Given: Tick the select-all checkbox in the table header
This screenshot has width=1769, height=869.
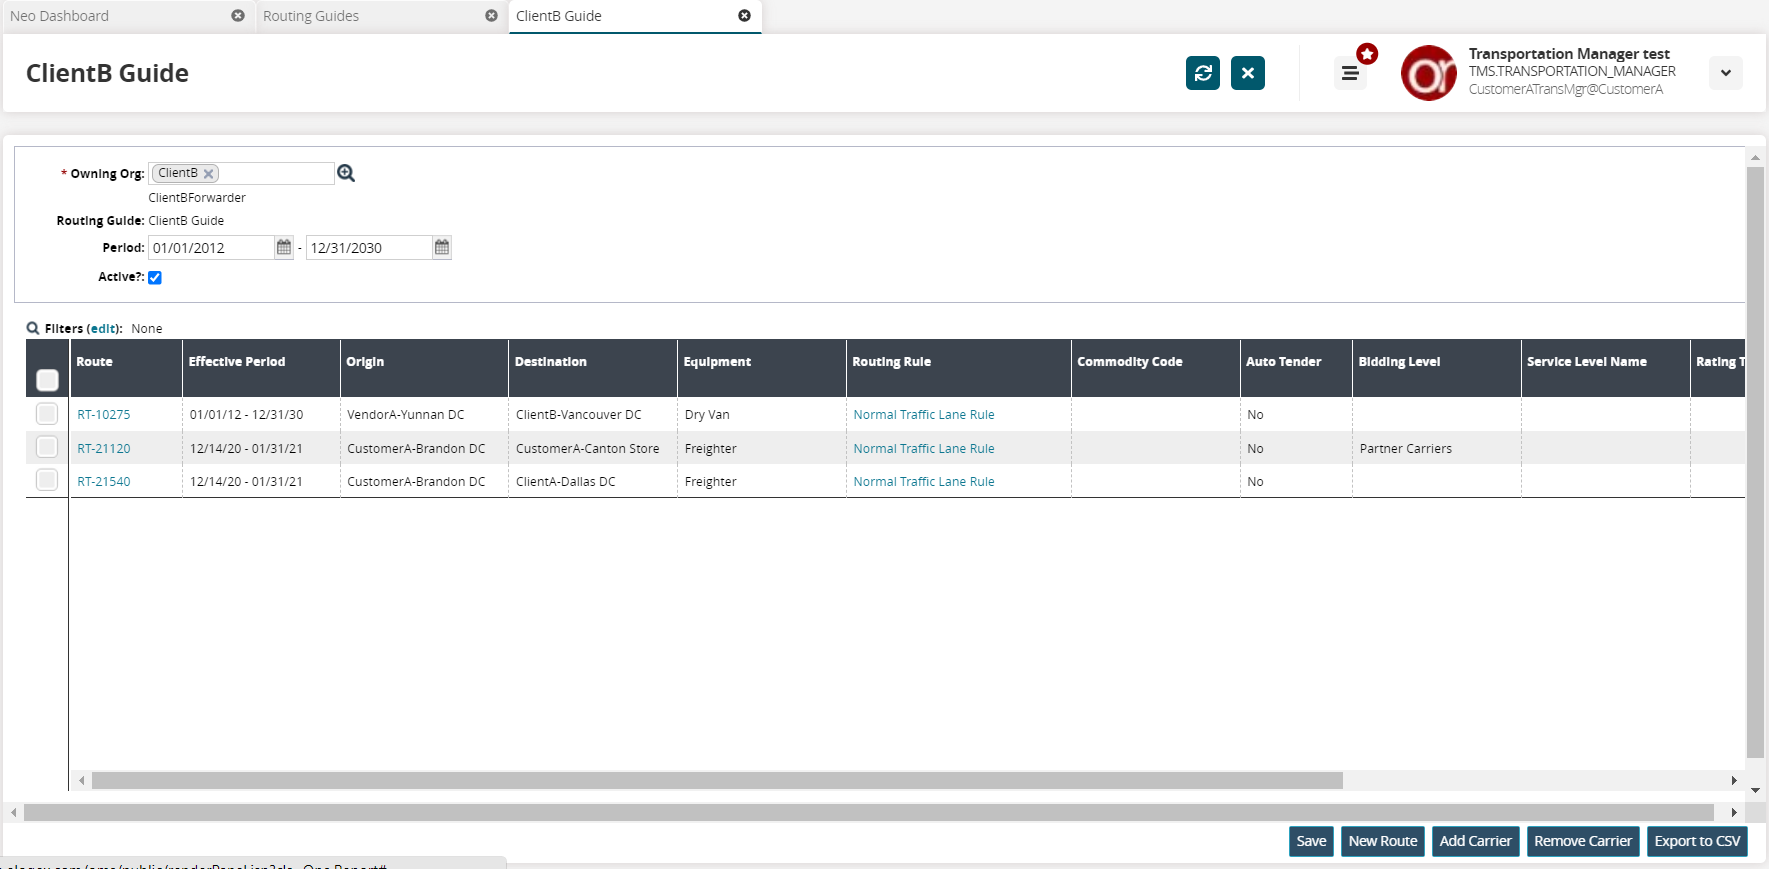Looking at the screenshot, I should click(47, 380).
